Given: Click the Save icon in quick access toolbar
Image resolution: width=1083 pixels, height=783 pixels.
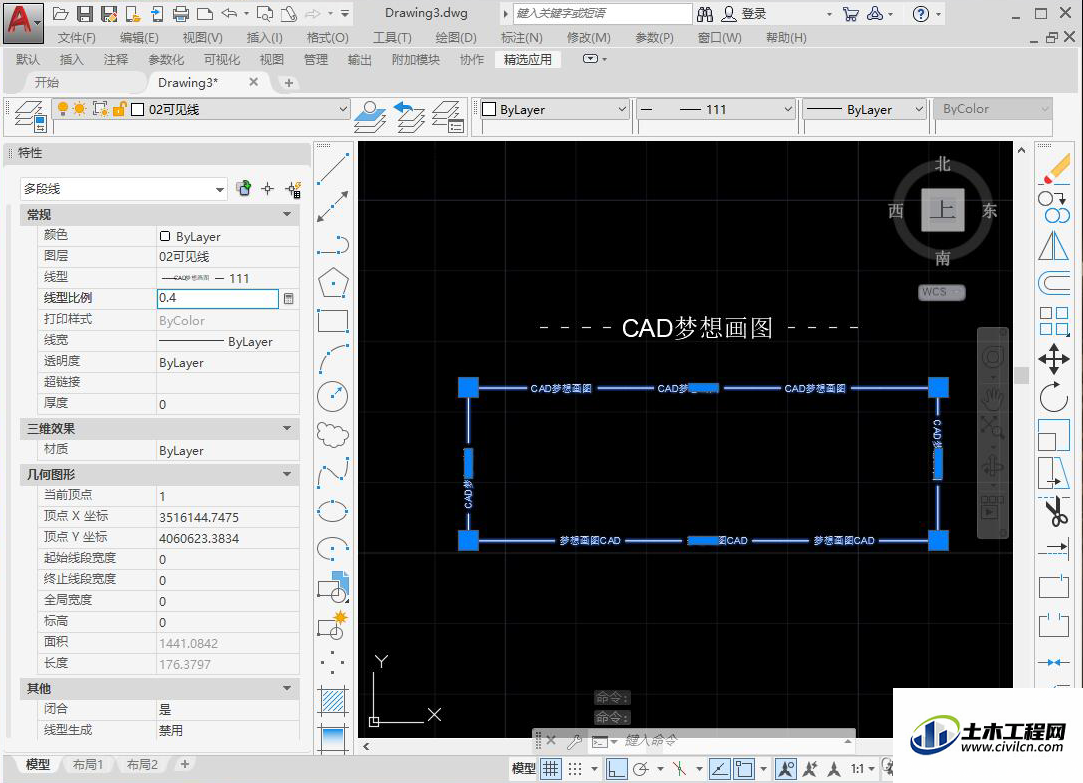Looking at the screenshot, I should point(85,14).
